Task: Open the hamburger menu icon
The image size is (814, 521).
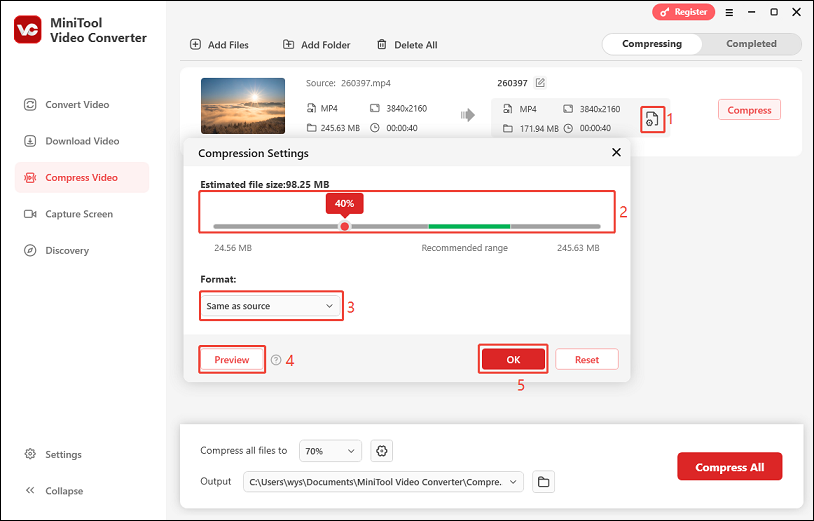Action: tap(729, 12)
